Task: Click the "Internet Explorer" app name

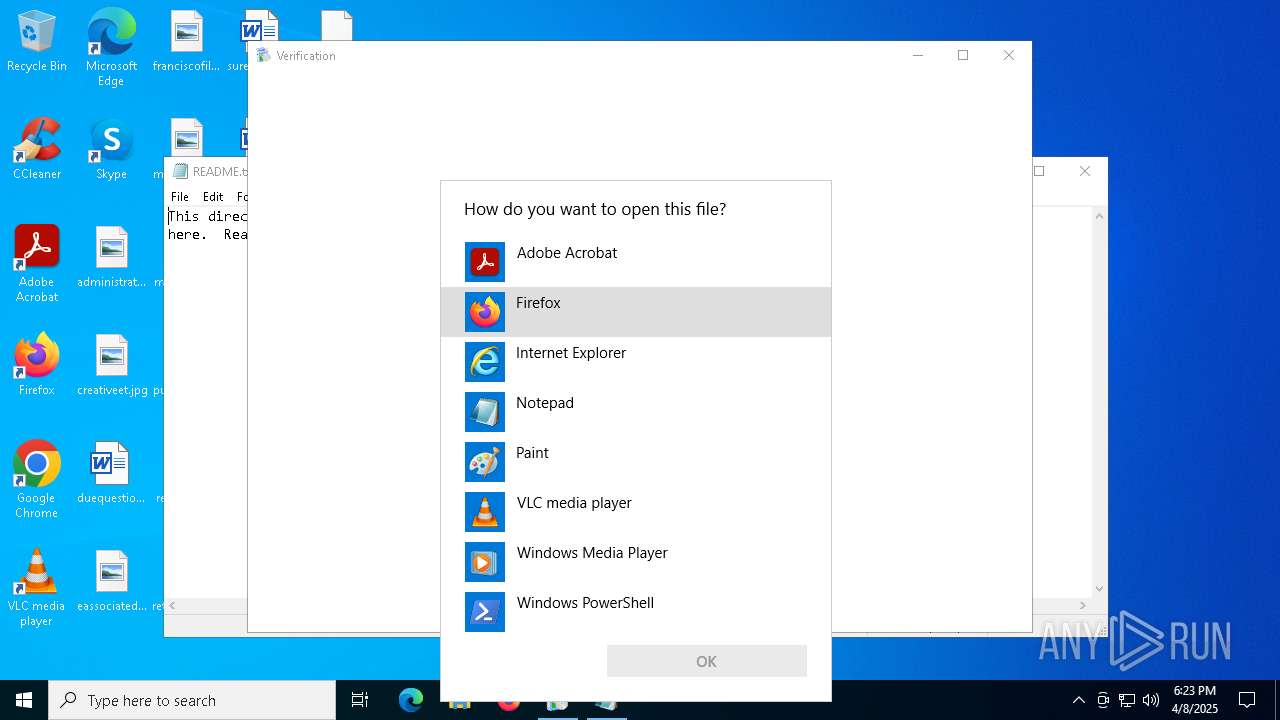Action: click(571, 353)
